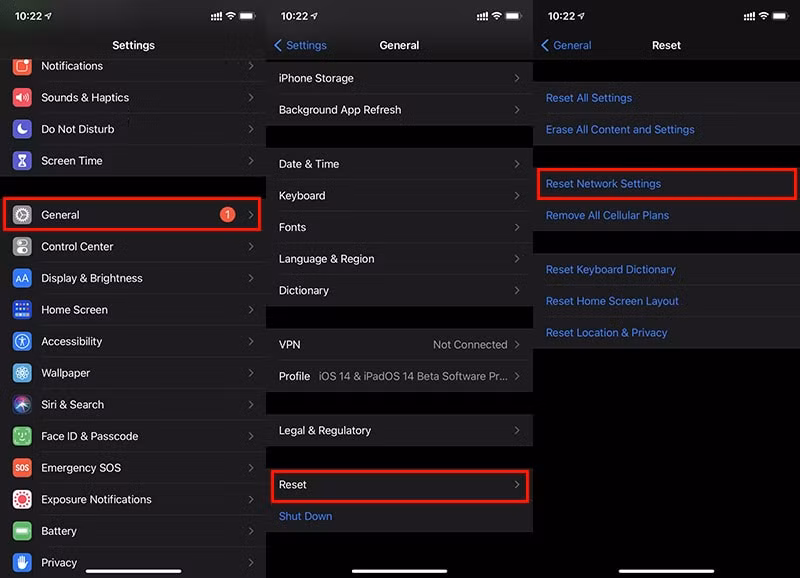Open the VPN Not Connected row
Screen dimensions: 800x578
point(399,344)
